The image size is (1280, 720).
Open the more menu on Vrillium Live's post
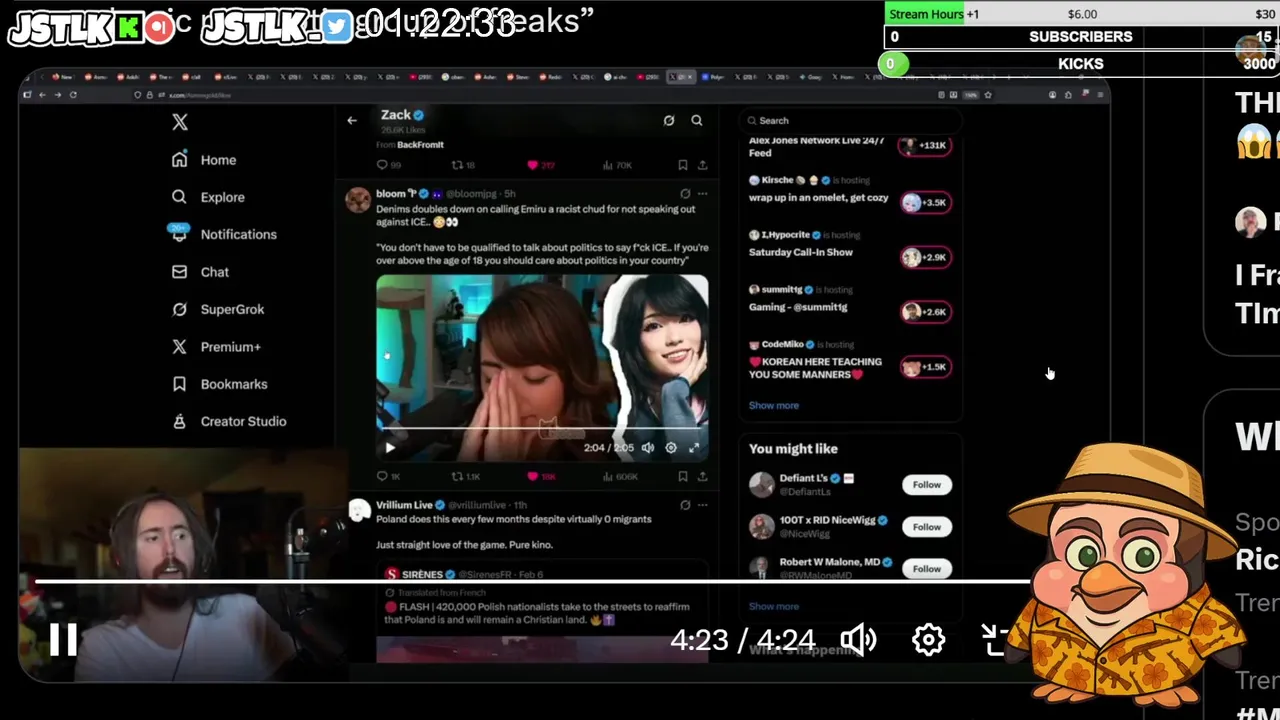[703, 505]
